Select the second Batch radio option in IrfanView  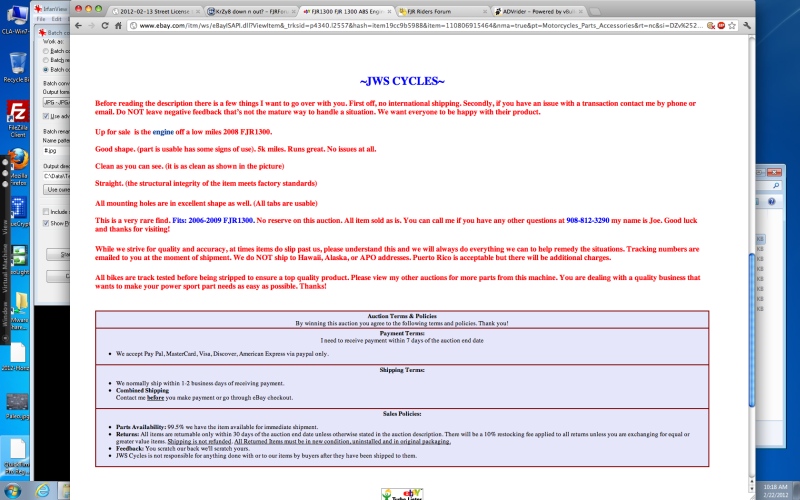click(x=46, y=60)
